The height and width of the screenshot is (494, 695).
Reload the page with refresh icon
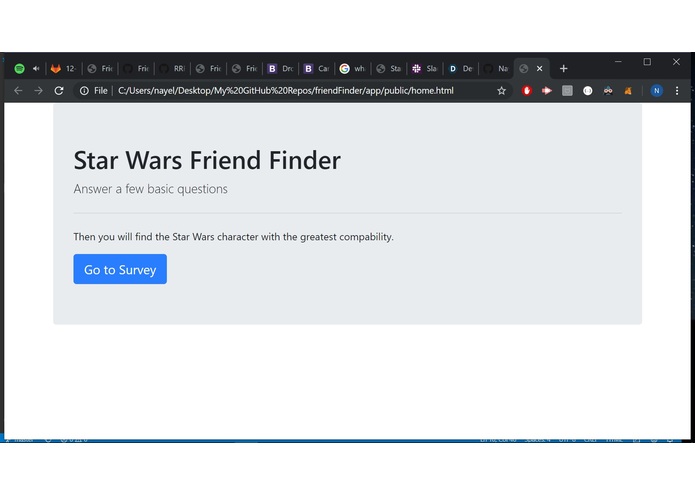59,91
